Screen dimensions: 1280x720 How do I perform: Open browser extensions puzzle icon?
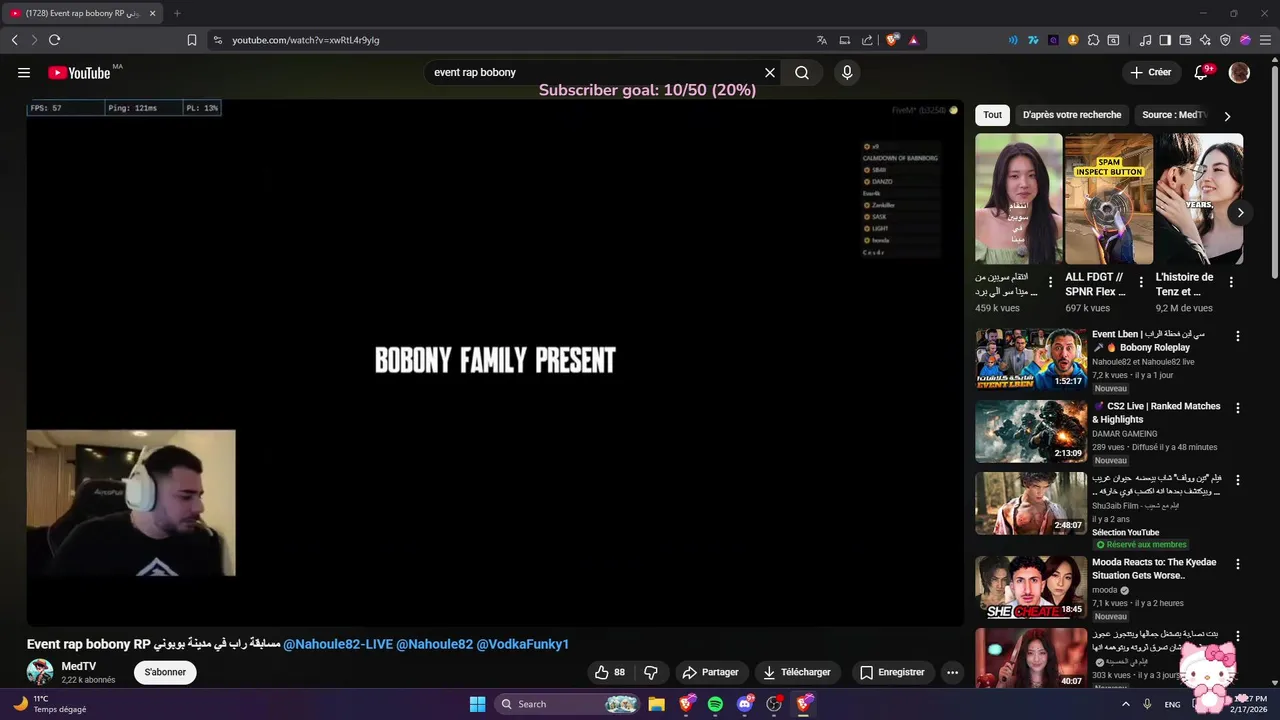pos(1093,40)
